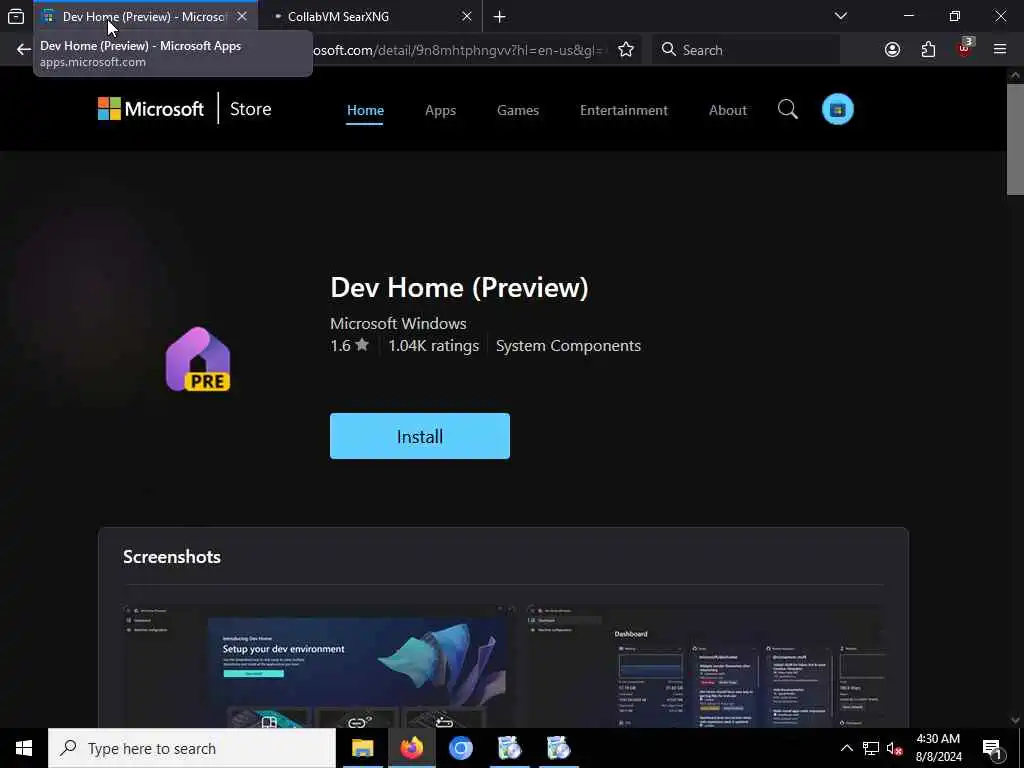Open the Windows Start menu
Viewport: 1024px width, 768px height.
pyautogui.click(x=24, y=748)
